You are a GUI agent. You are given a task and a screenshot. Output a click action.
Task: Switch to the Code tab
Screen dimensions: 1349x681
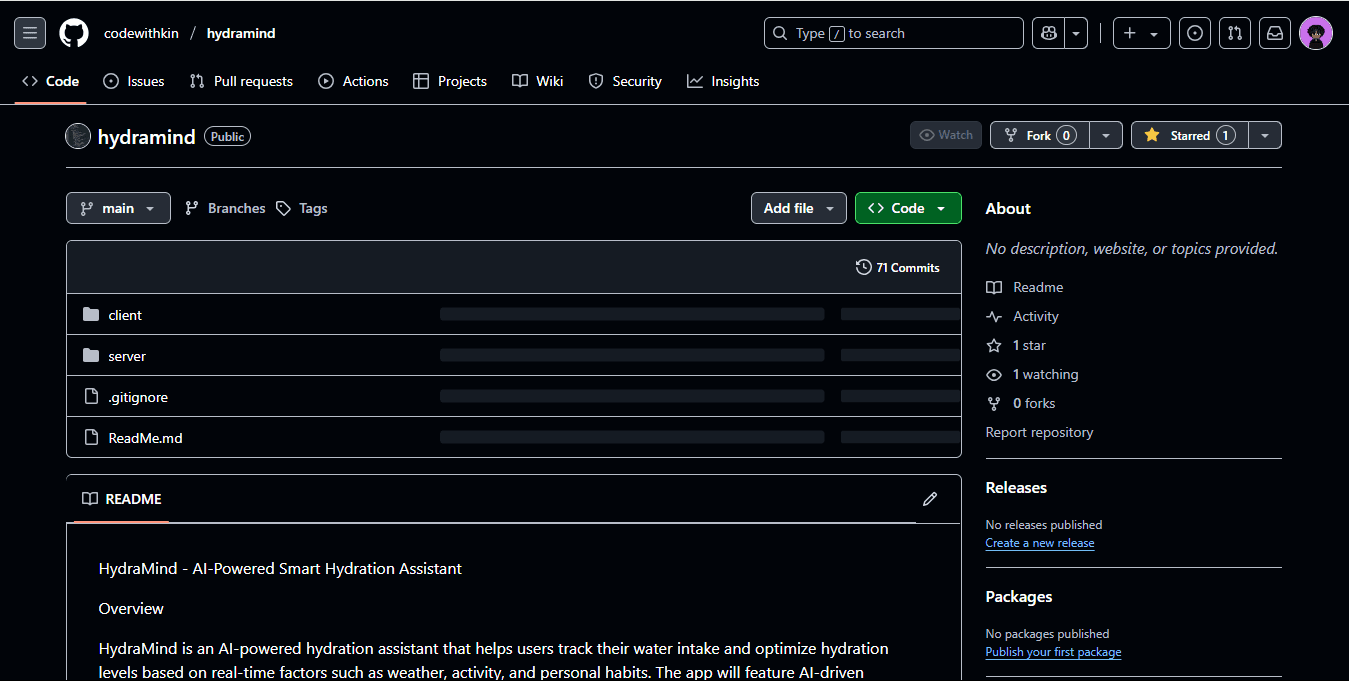tap(51, 81)
